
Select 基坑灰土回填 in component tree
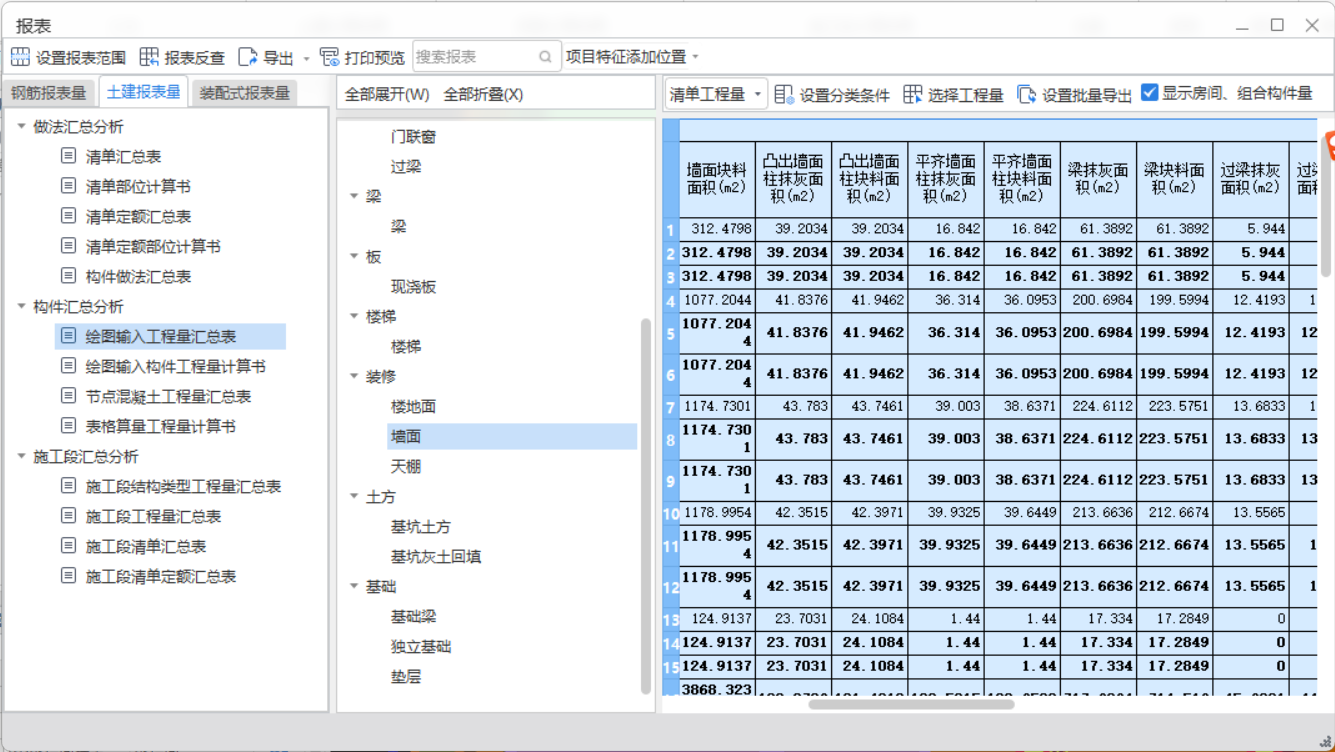click(436, 556)
